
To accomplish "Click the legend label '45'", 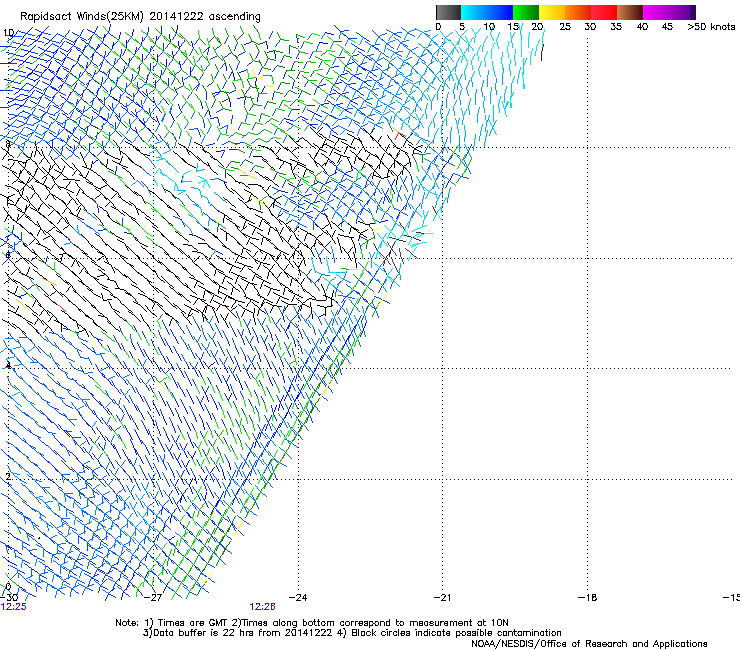I will (x=667, y=27).
